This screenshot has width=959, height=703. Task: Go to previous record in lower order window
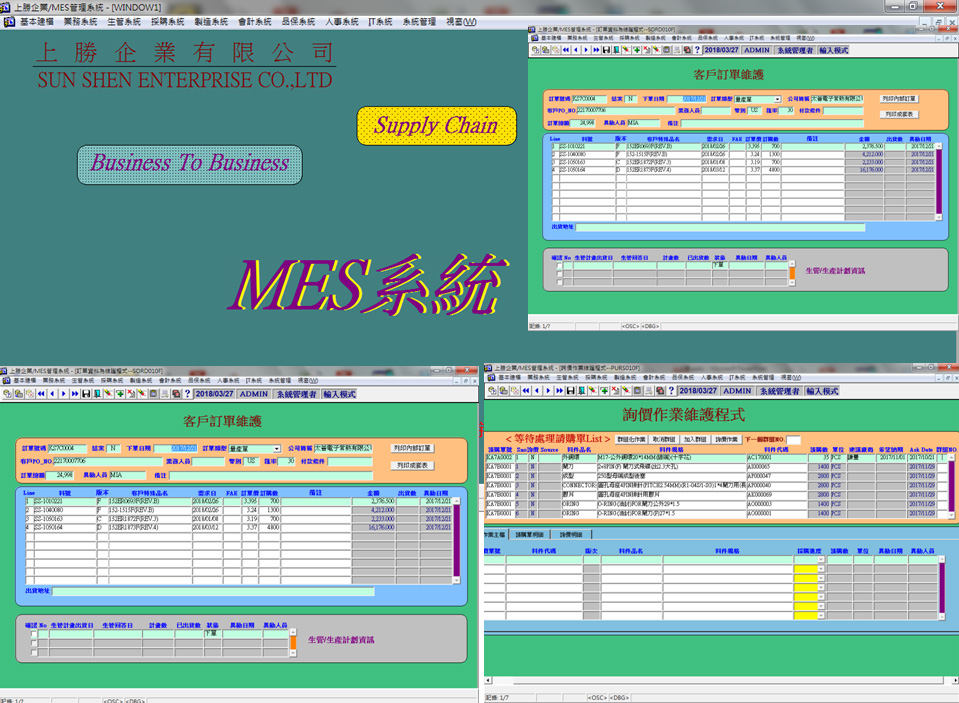coord(52,394)
